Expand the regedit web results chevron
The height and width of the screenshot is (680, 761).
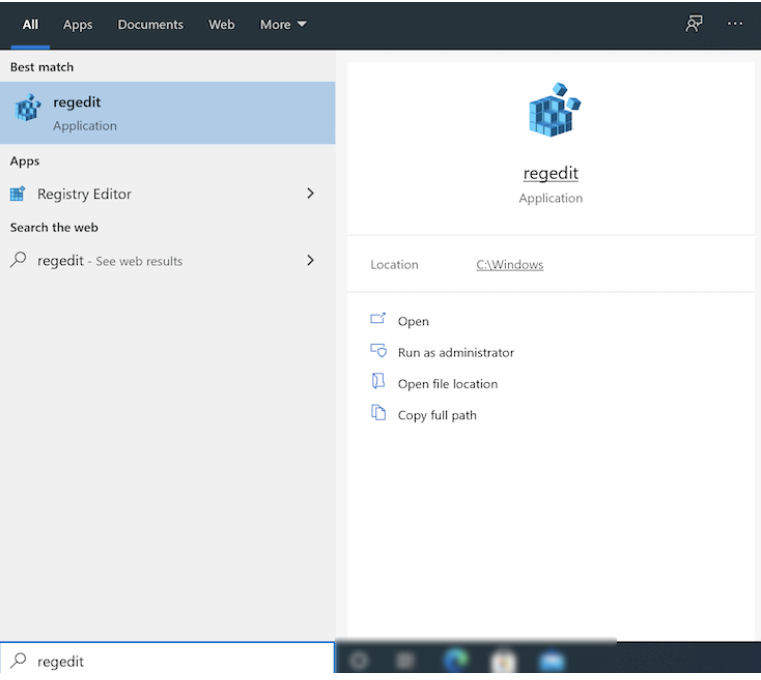coord(311,260)
